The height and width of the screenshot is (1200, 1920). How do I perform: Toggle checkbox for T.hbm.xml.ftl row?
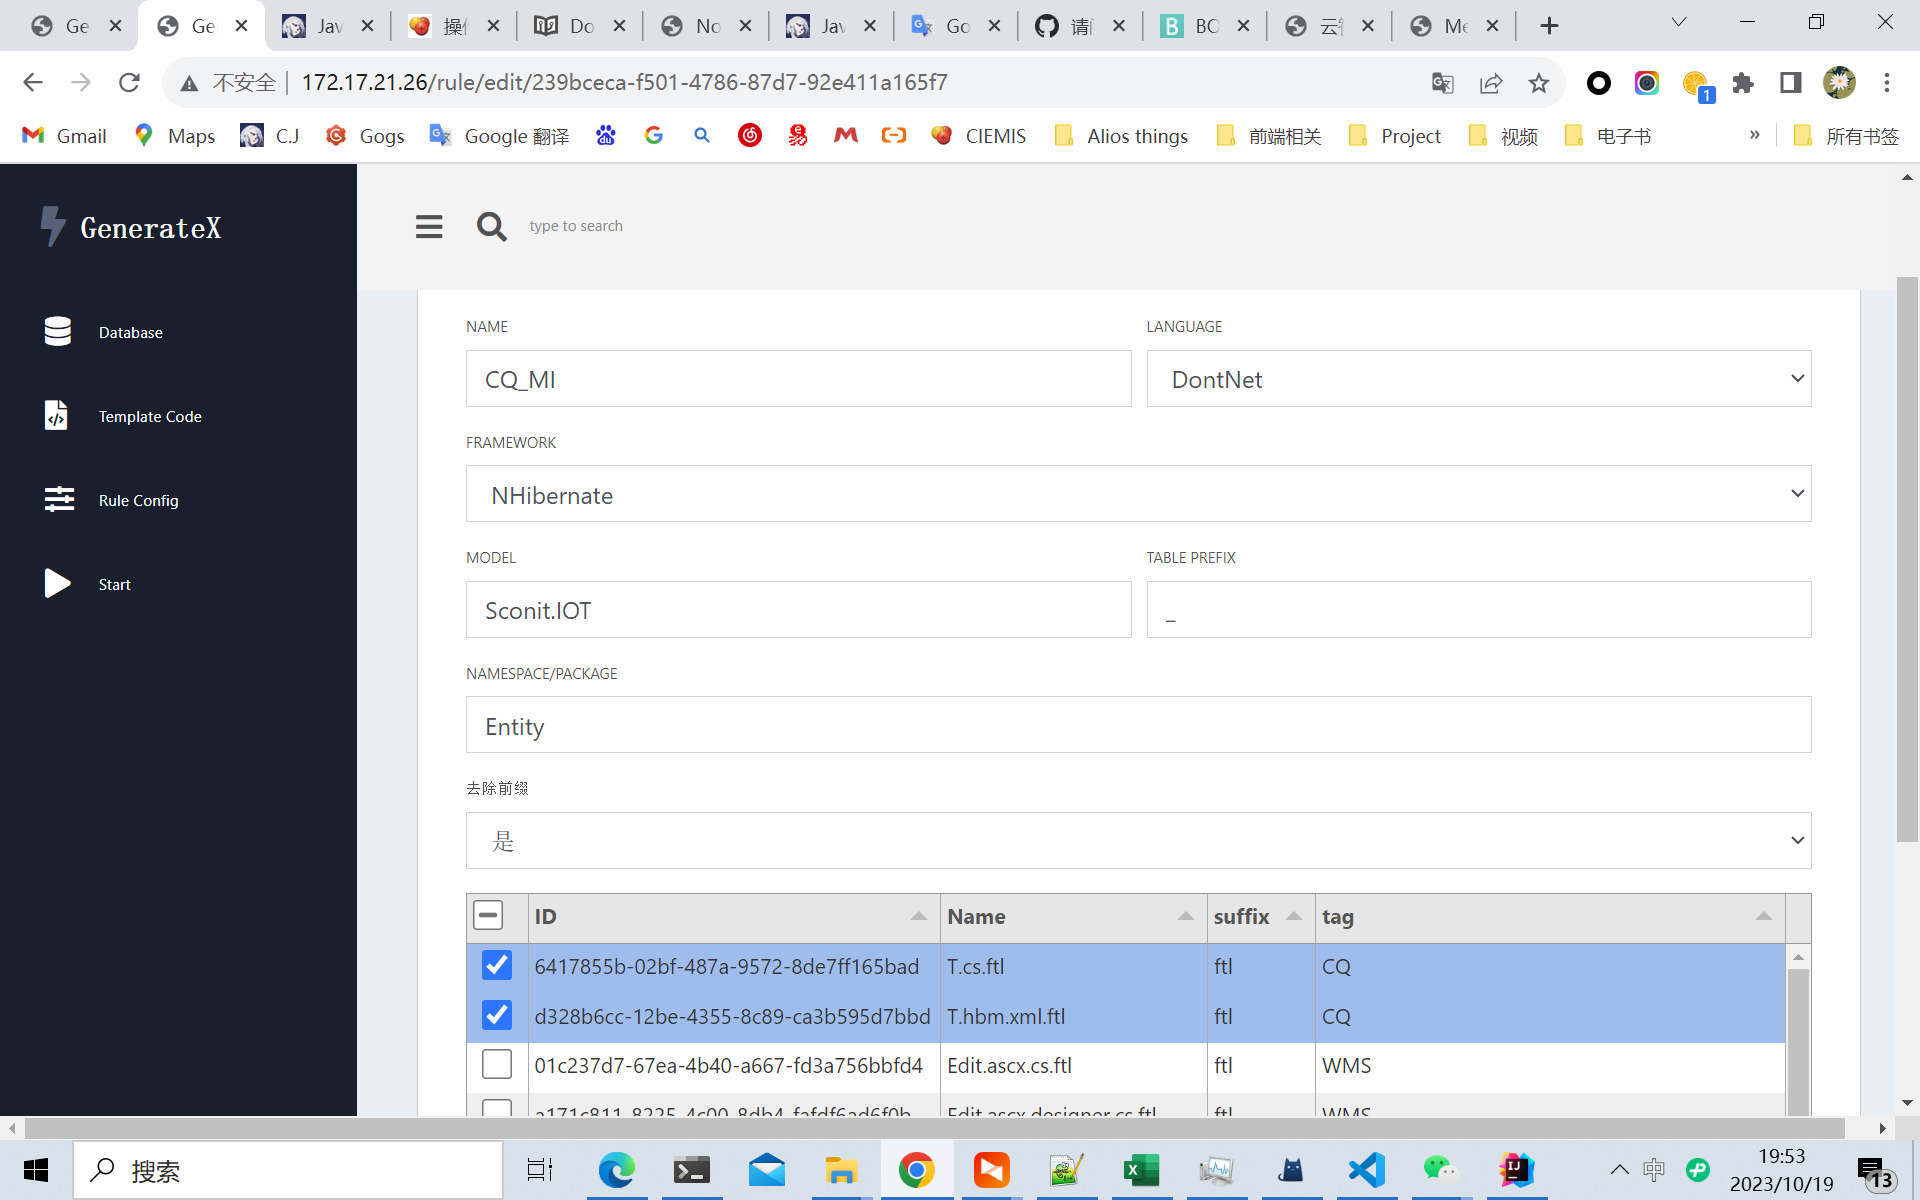pos(495,1016)
